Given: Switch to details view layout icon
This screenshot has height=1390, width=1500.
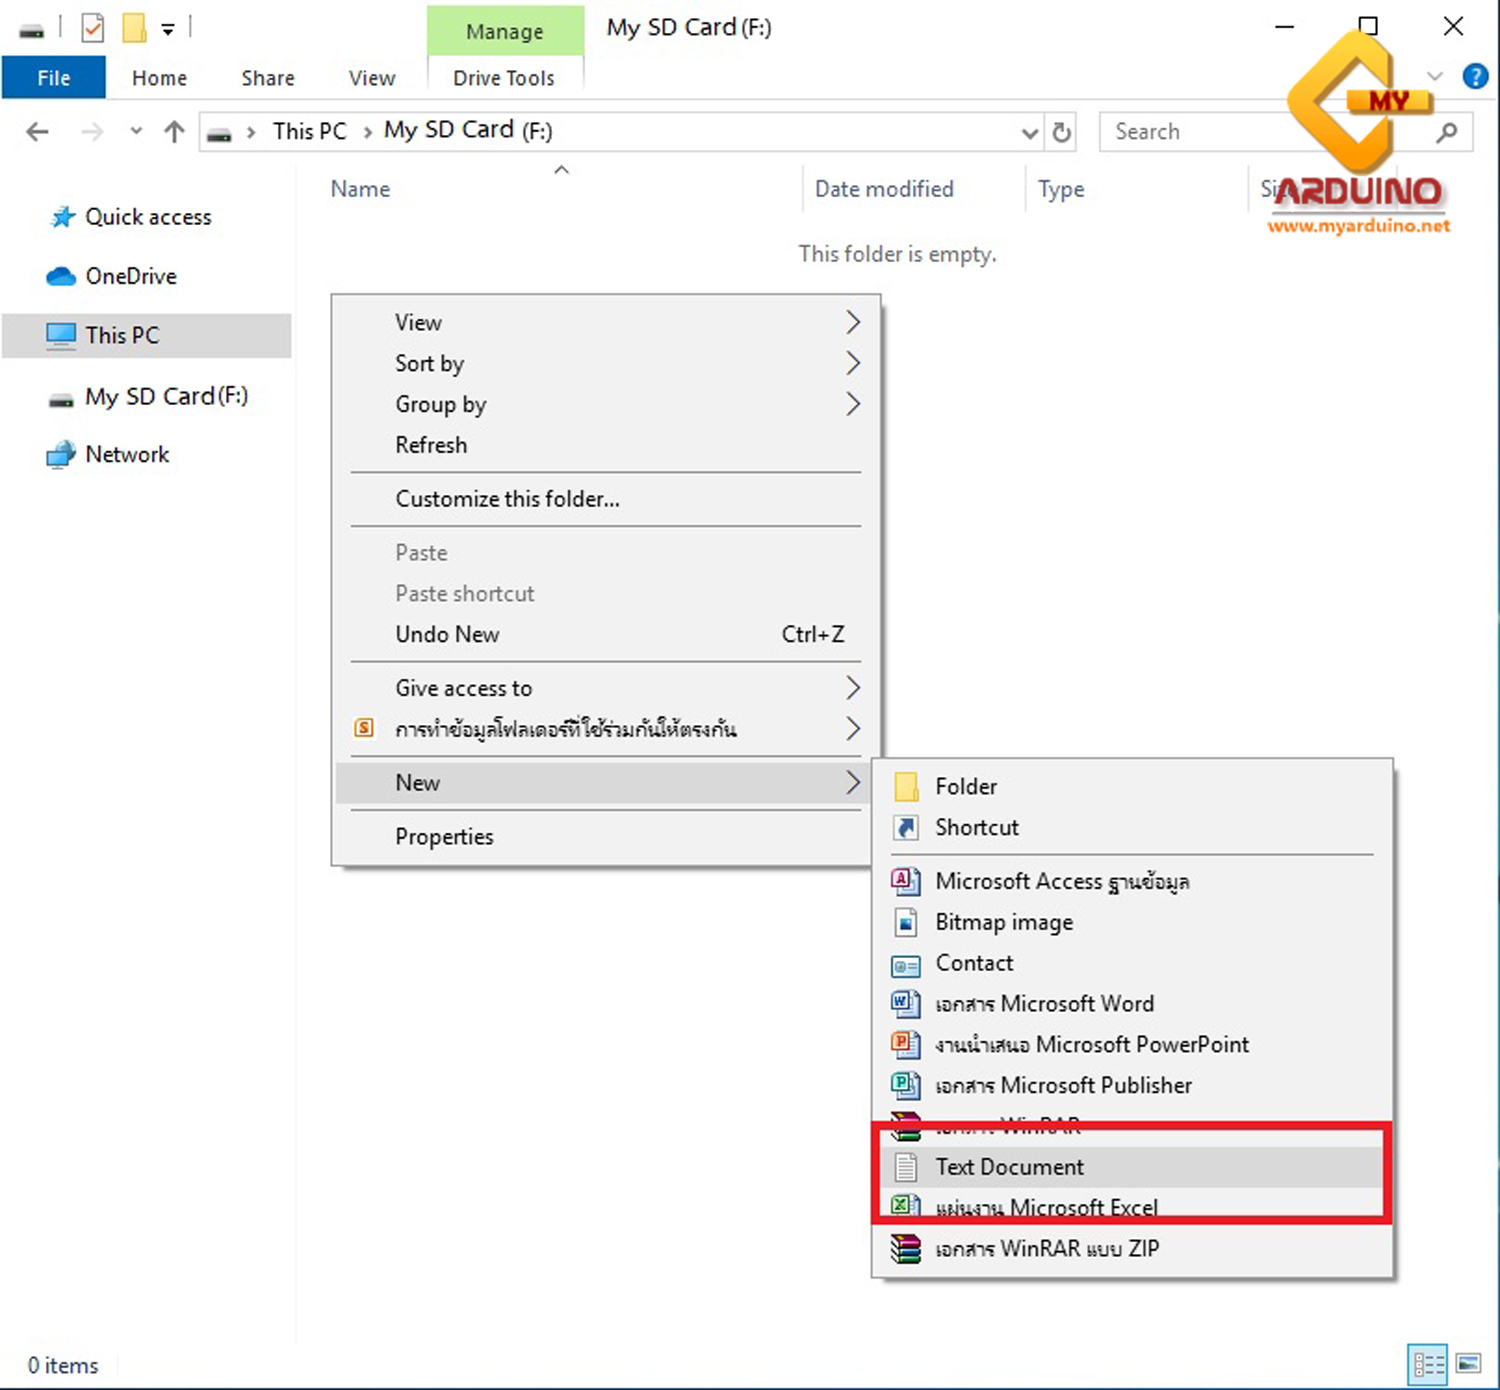Looking at the screenshot, I should [x=1427, y=1363].
